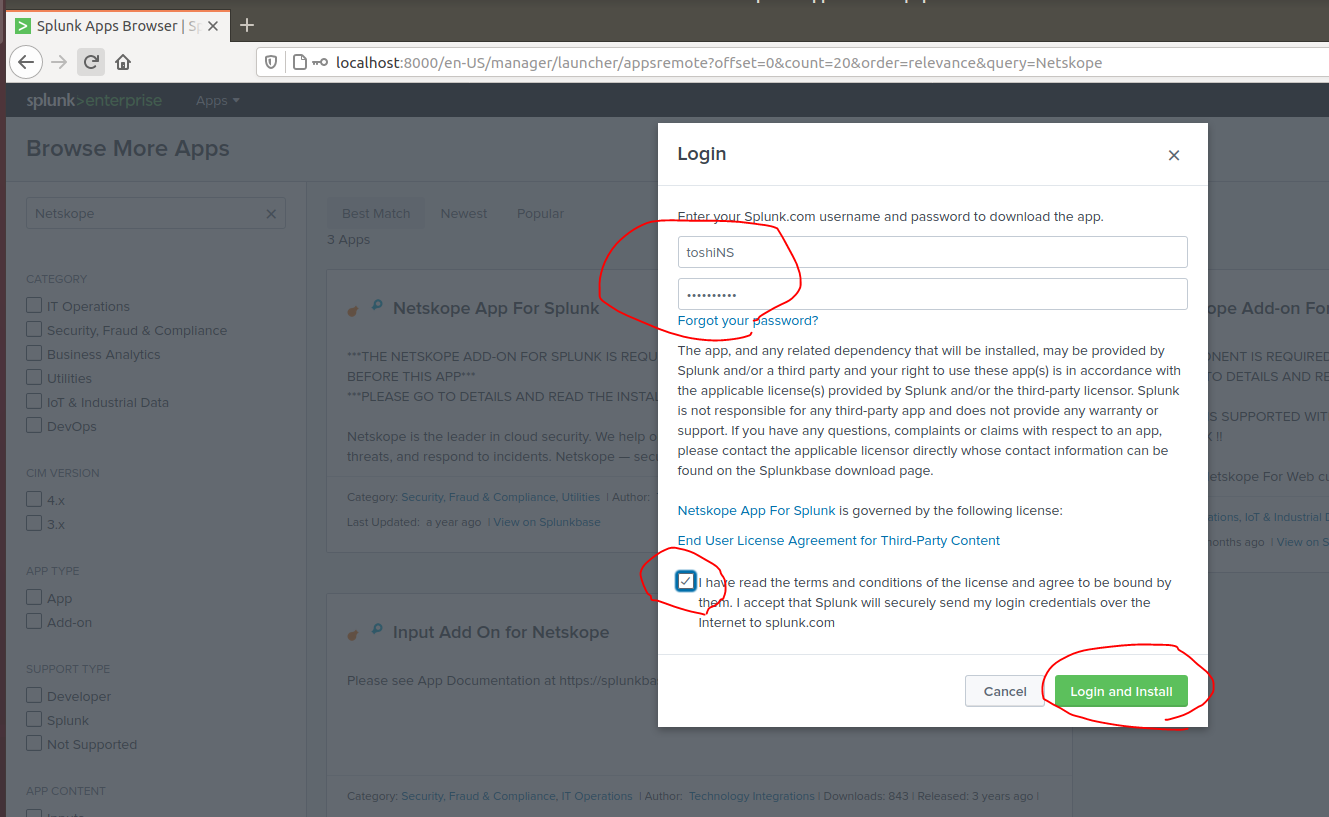Screen dimensions: 1329x817
Task: Click the tracking protection shield icon in the address bar
Action: 270,62
